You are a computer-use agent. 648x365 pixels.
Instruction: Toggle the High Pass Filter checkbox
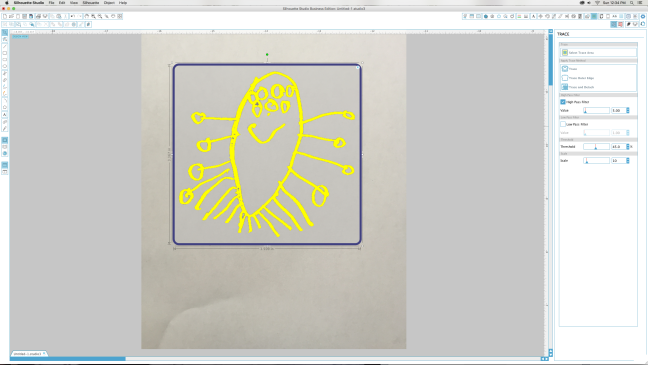(x=563, y=102)
